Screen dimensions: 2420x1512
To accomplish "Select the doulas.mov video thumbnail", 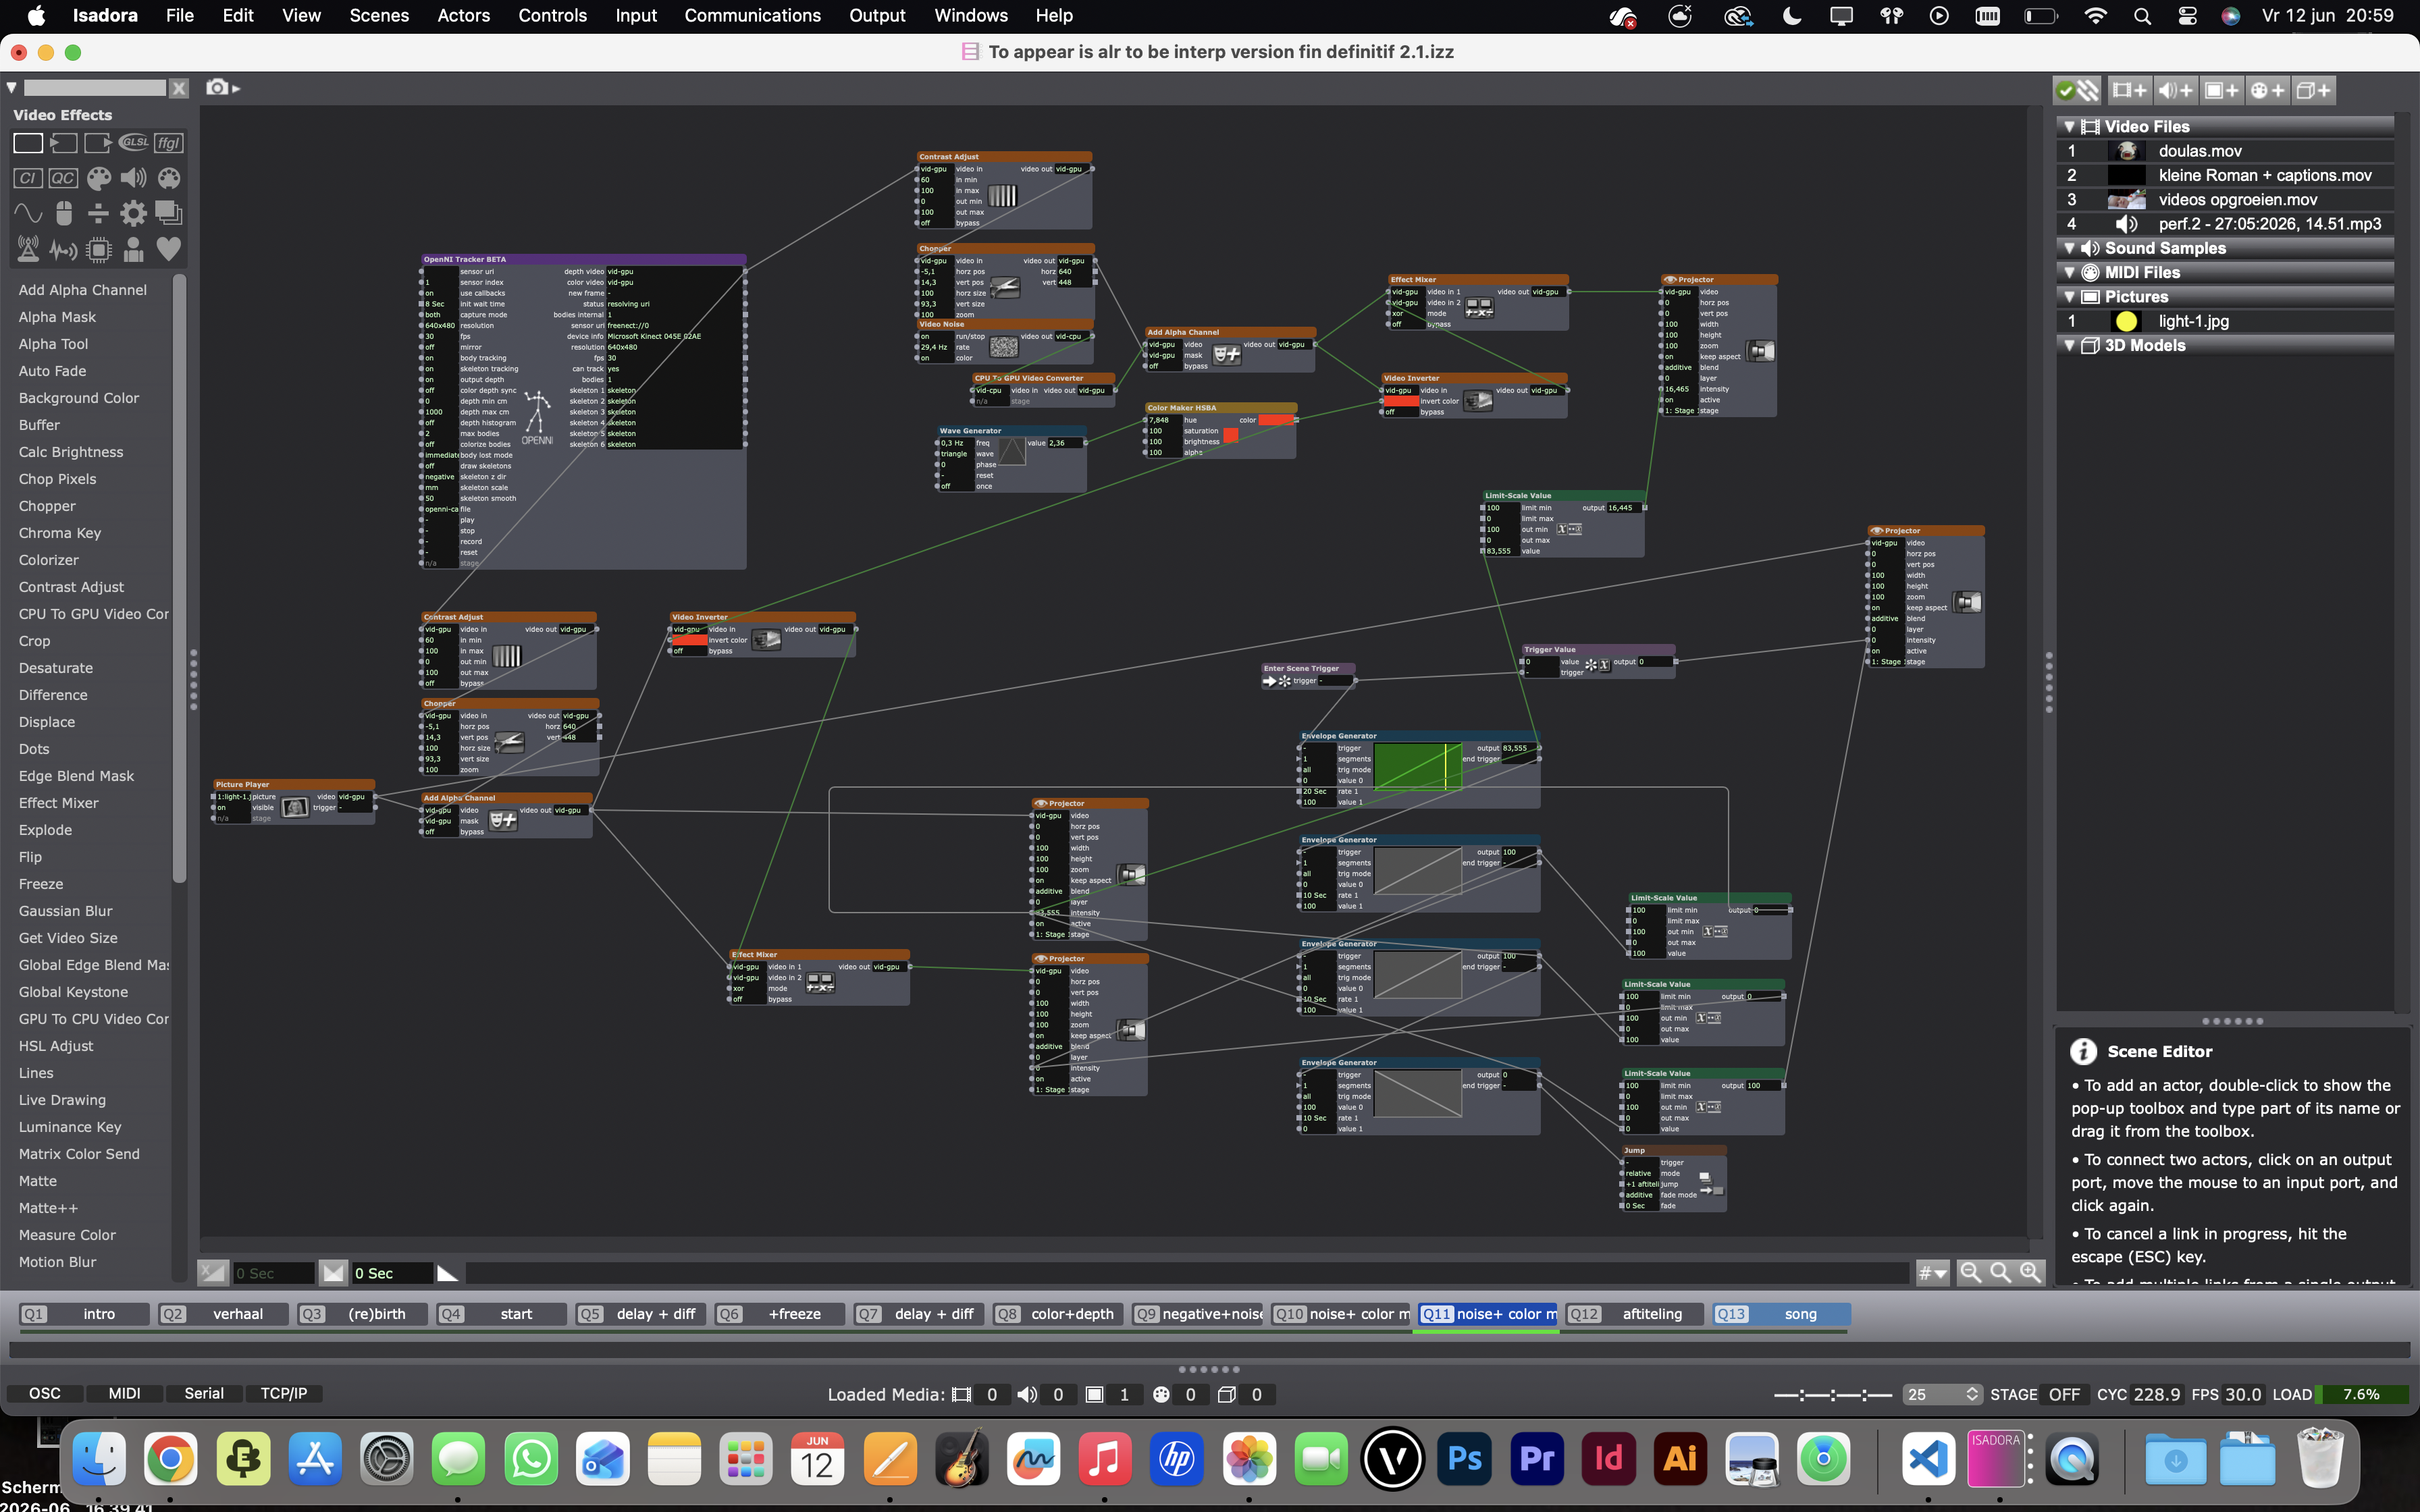I will pos(2126,151).
